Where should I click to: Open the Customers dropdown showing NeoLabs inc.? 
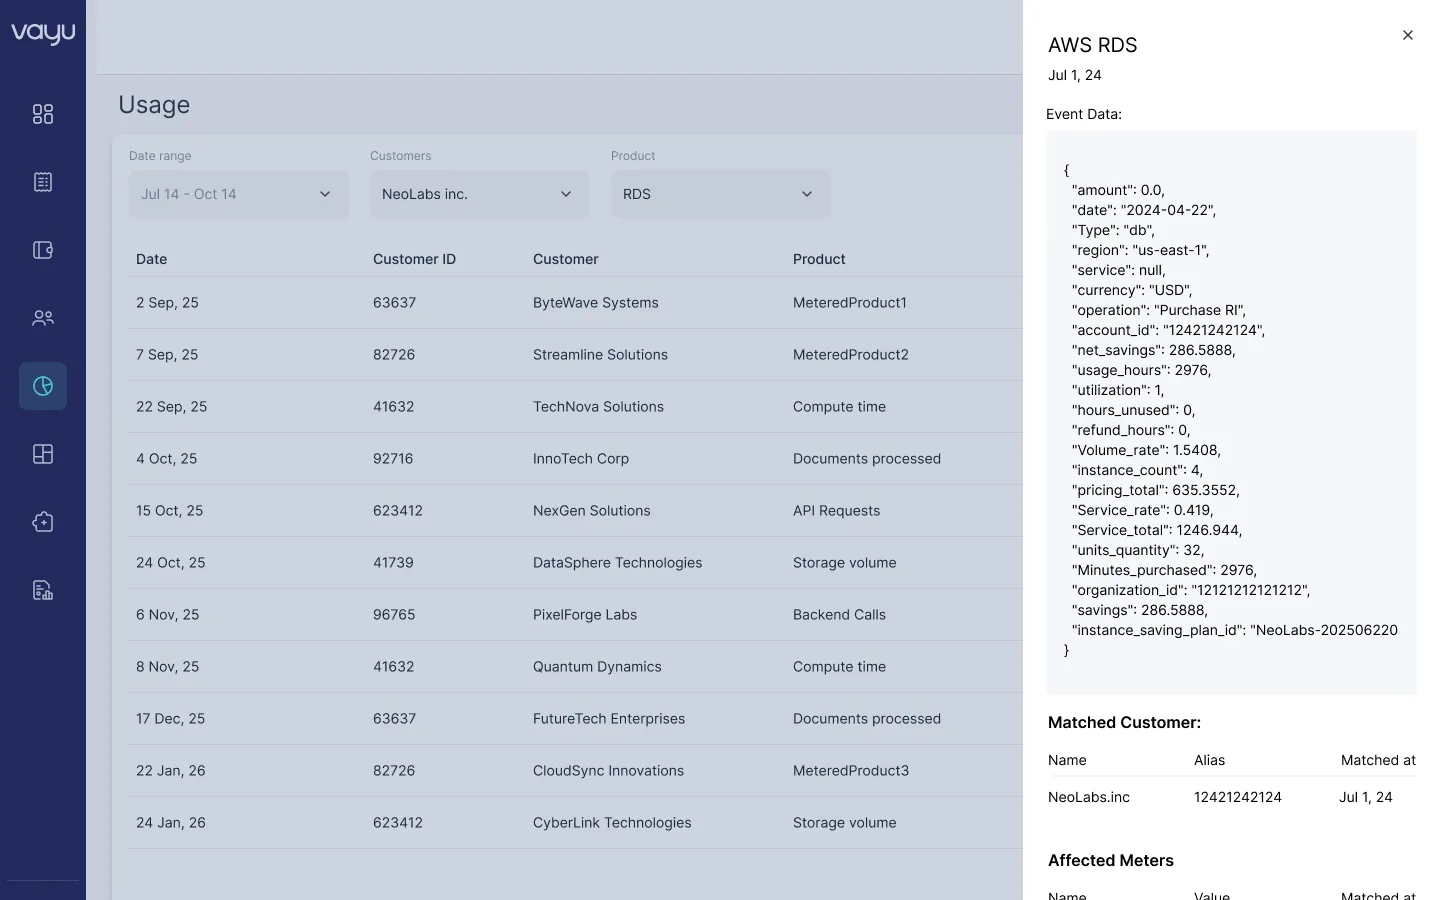pyautogui.click(x=480, y=194)
